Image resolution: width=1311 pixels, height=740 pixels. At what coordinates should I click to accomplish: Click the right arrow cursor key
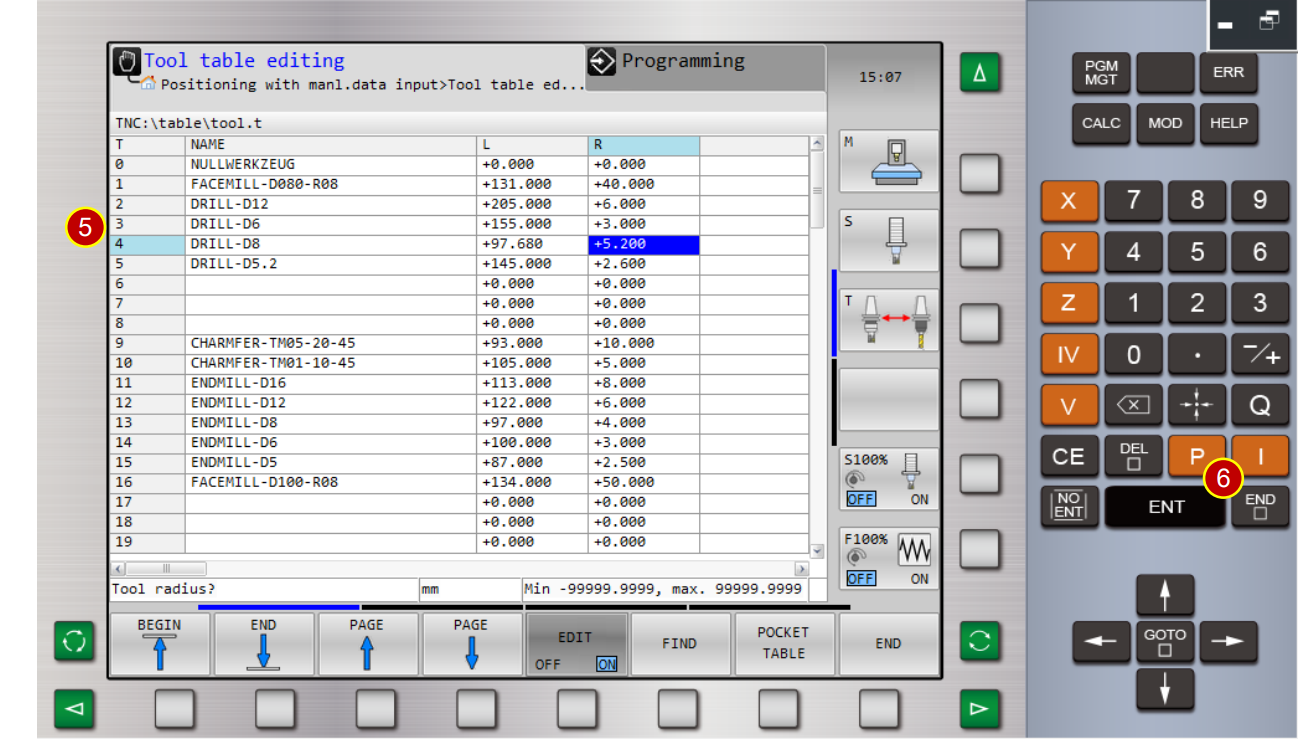(1229, 641)
